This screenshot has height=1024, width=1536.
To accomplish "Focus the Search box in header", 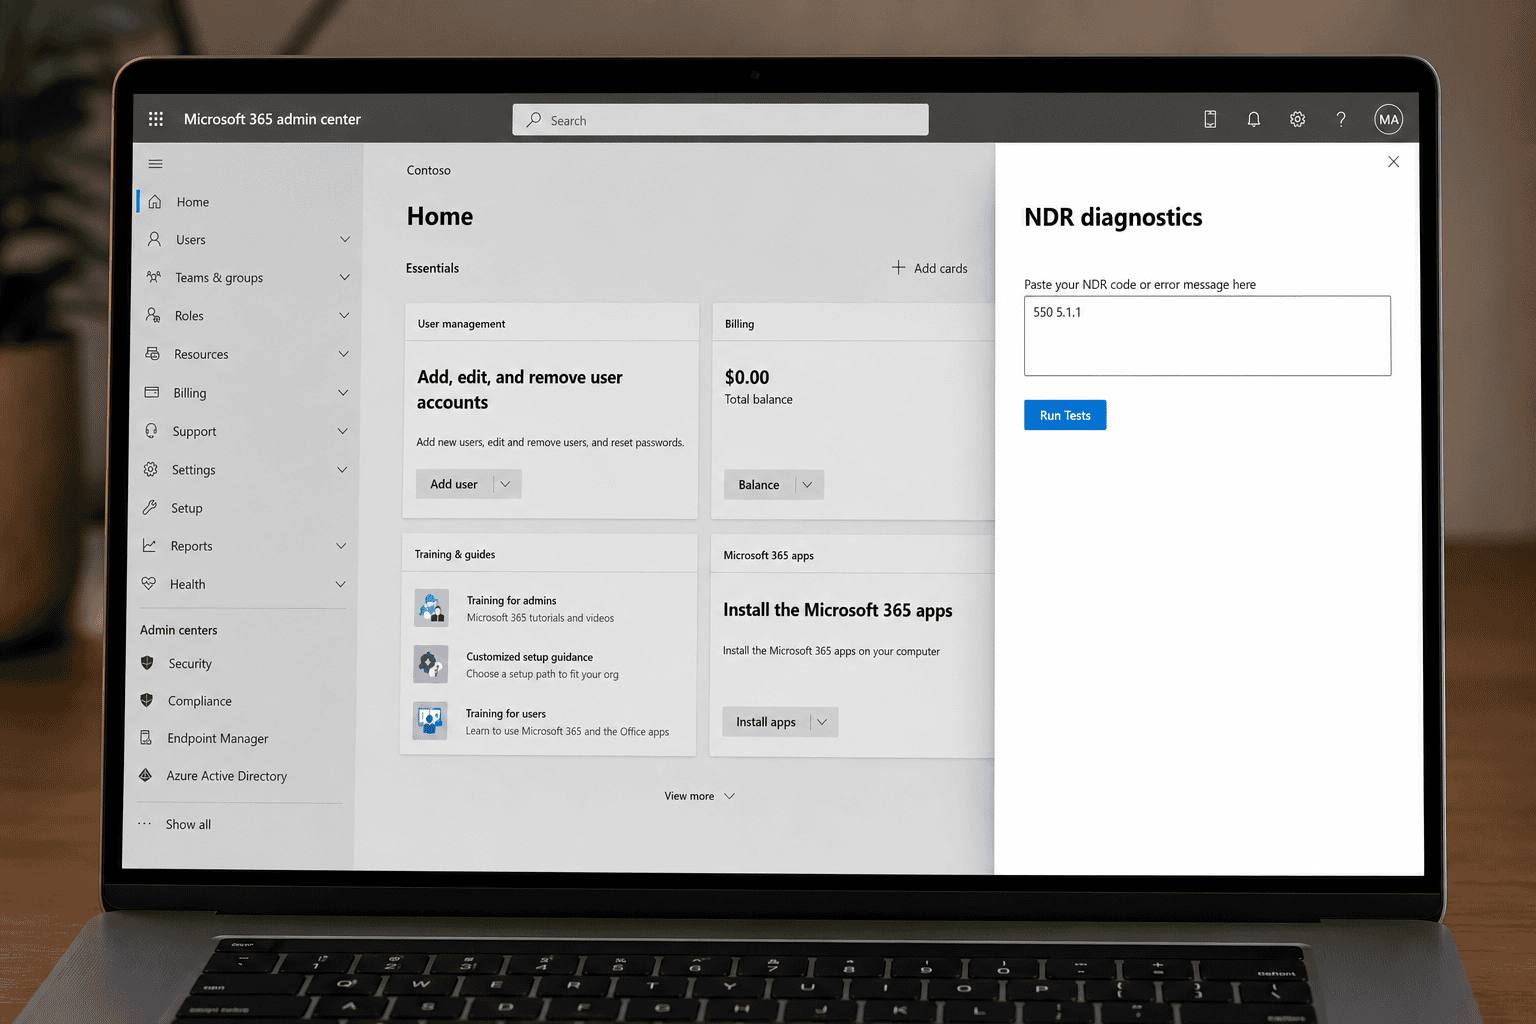I will pyautogui.click(x=720, y=120).
